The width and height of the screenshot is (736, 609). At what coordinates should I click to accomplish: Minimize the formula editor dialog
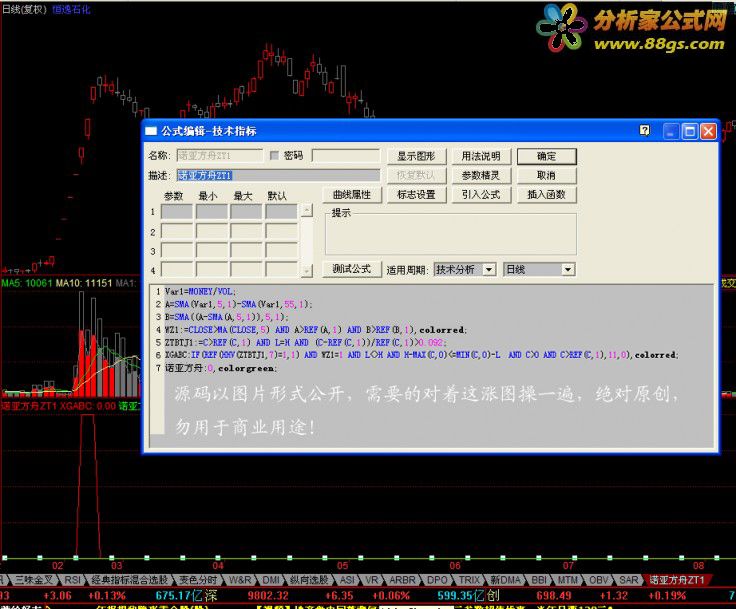point(671,131)
